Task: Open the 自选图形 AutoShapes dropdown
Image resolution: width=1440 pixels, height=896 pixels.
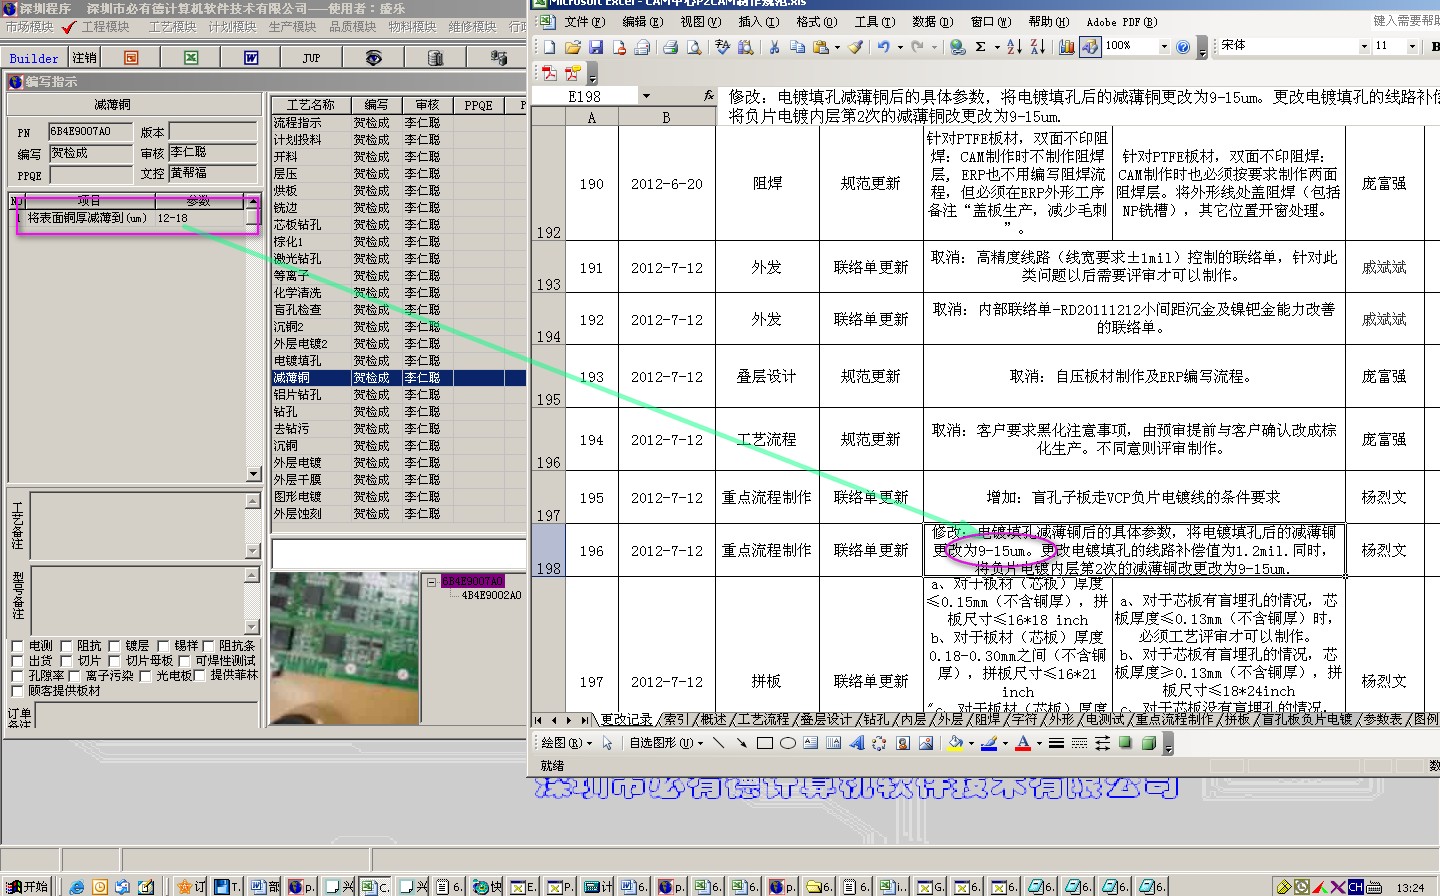Action: [x=666, y=743]
